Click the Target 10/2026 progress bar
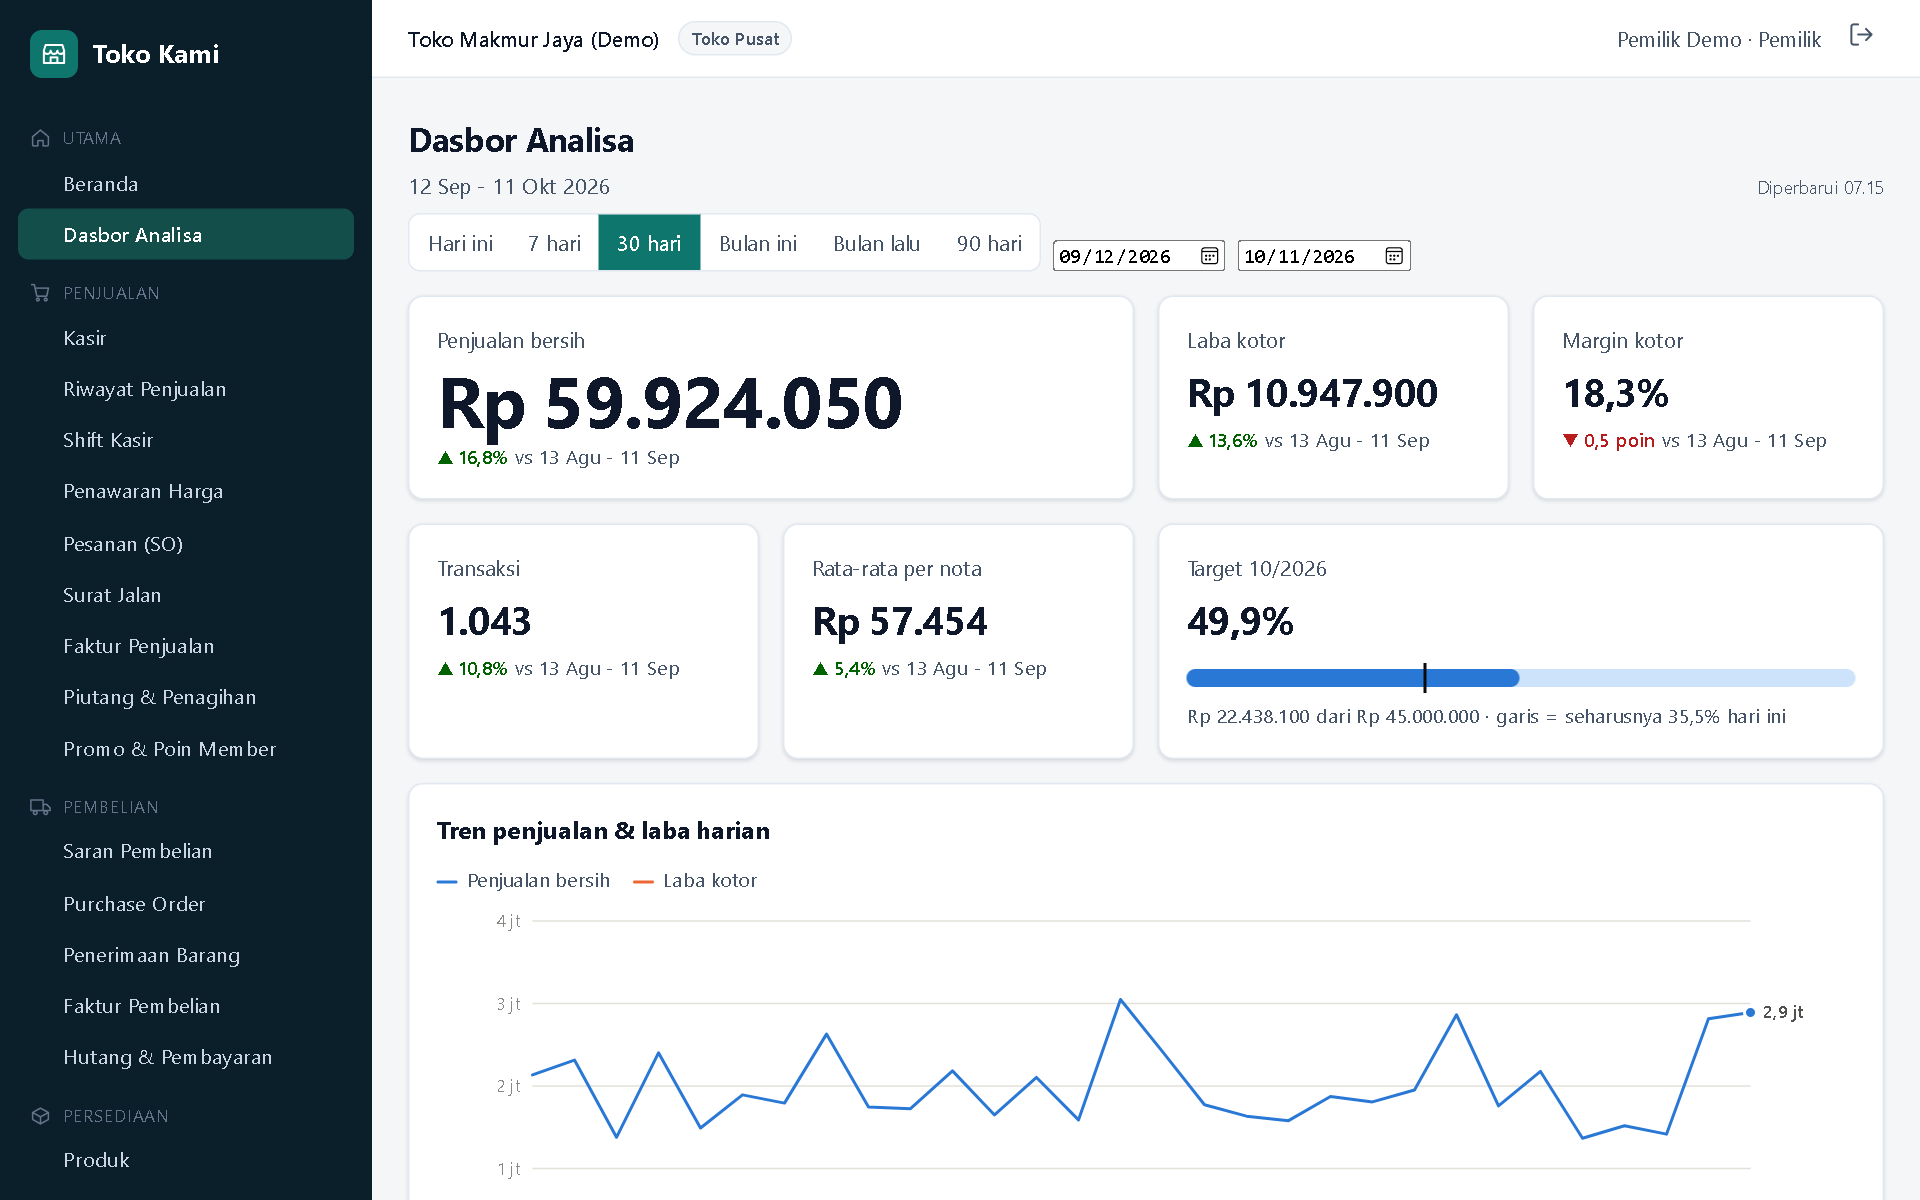Image resolution: width=1920 pixels, height=1200 pixels. tap(1520, 678)
